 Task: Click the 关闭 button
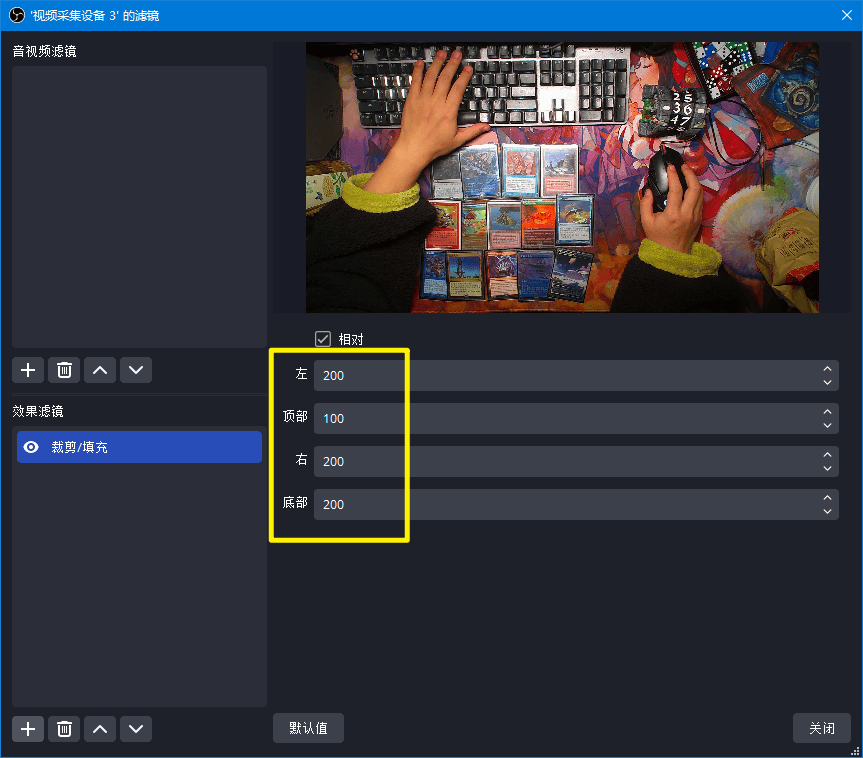(822, 728)
